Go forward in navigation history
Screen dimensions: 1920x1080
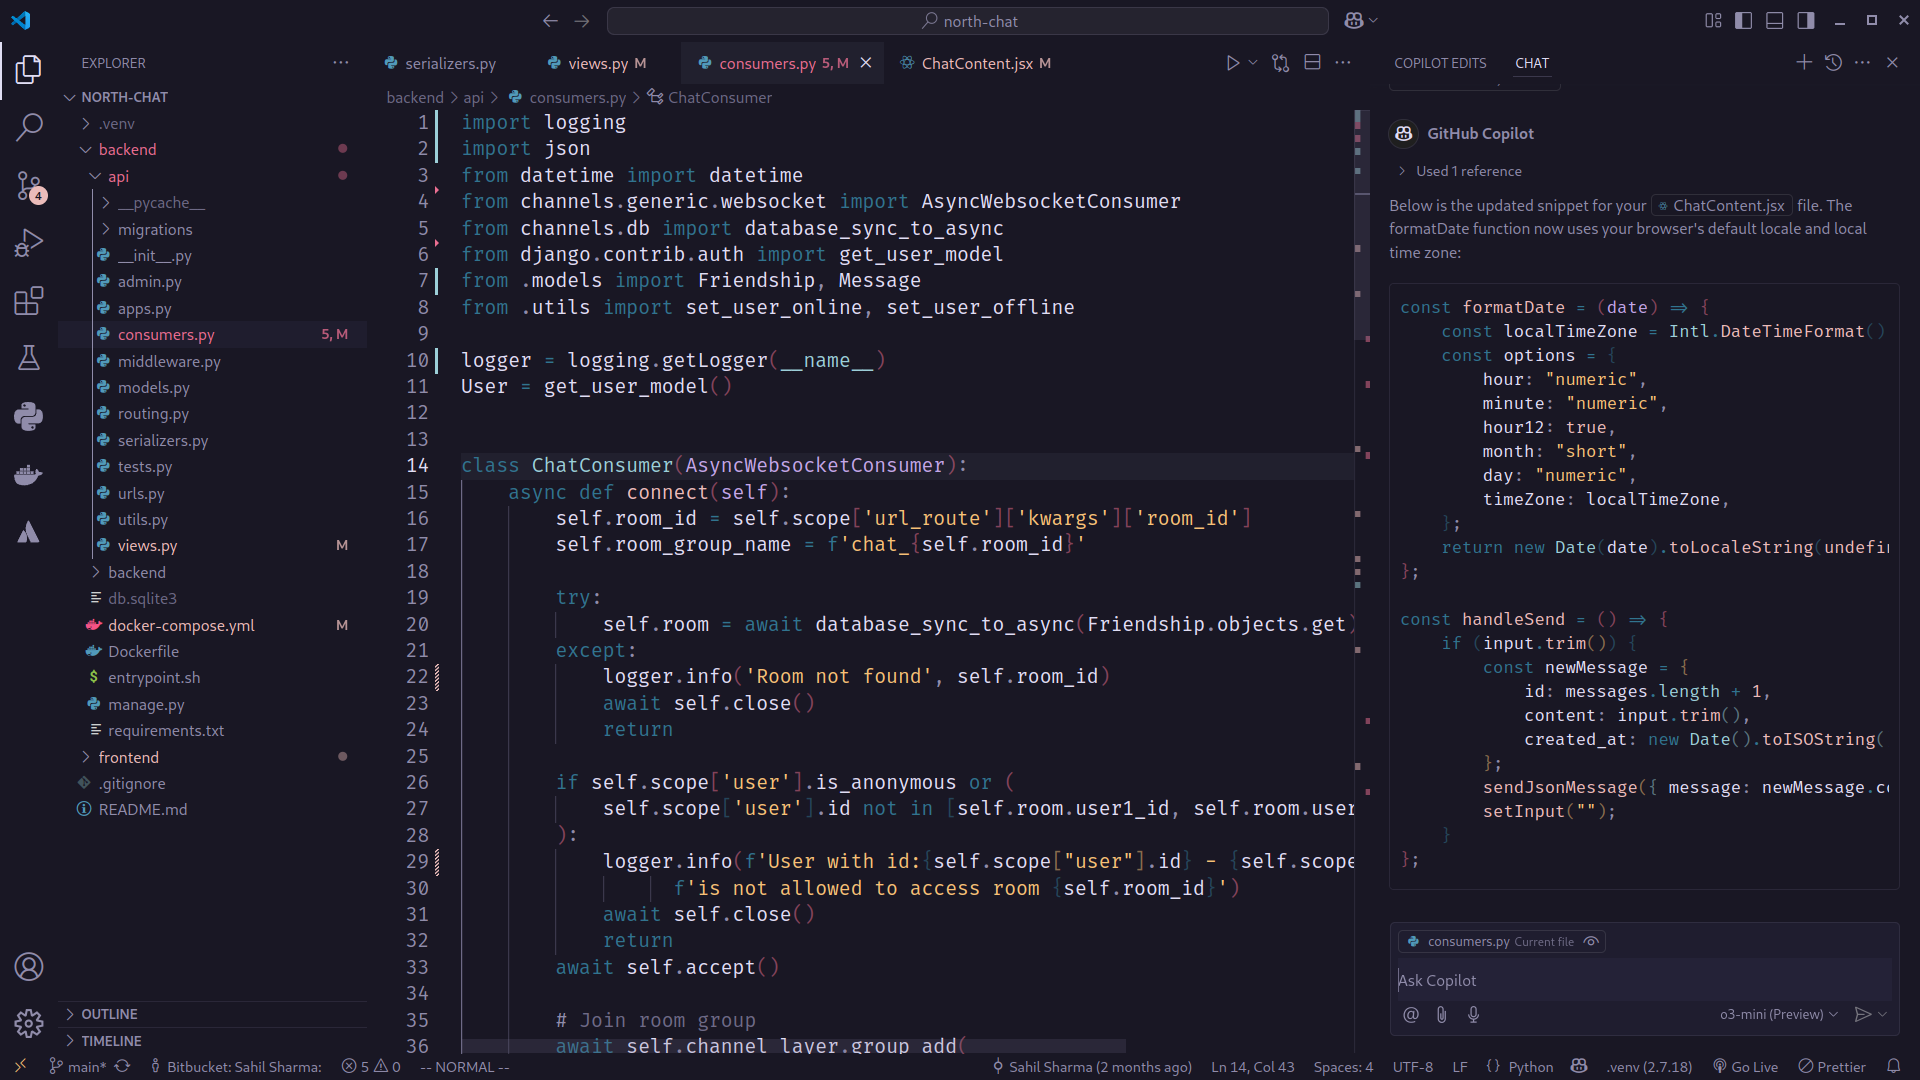tap(582, 20)
